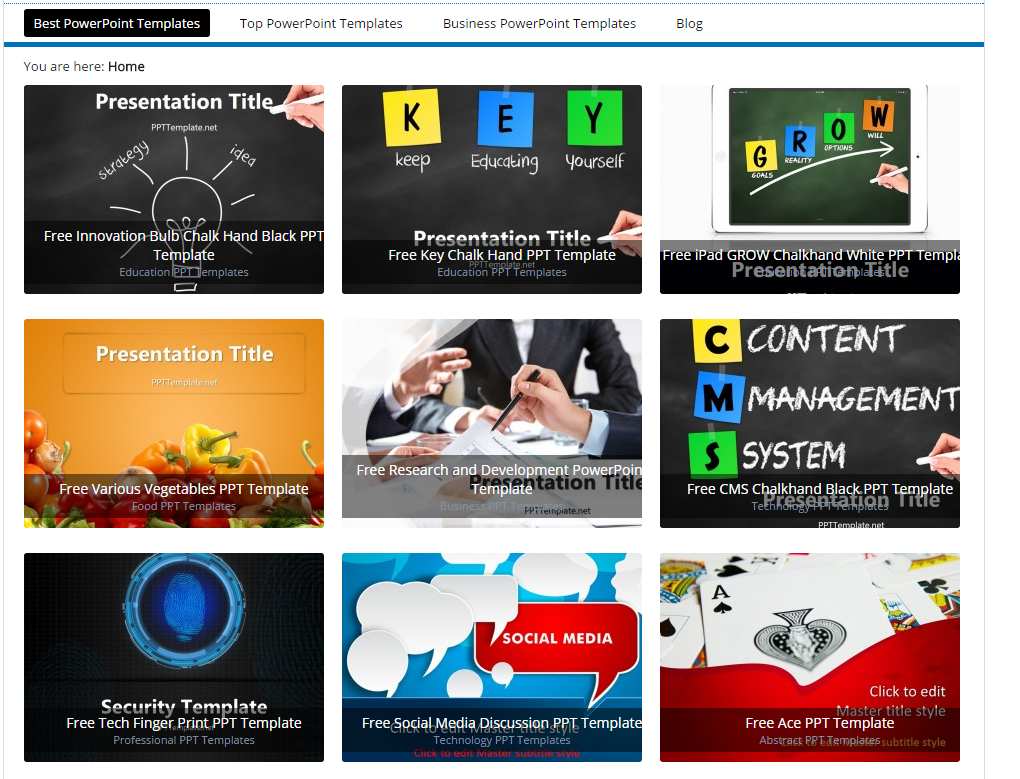
Task: Open Free Ace PPT Template link
Action: (820, 723)
